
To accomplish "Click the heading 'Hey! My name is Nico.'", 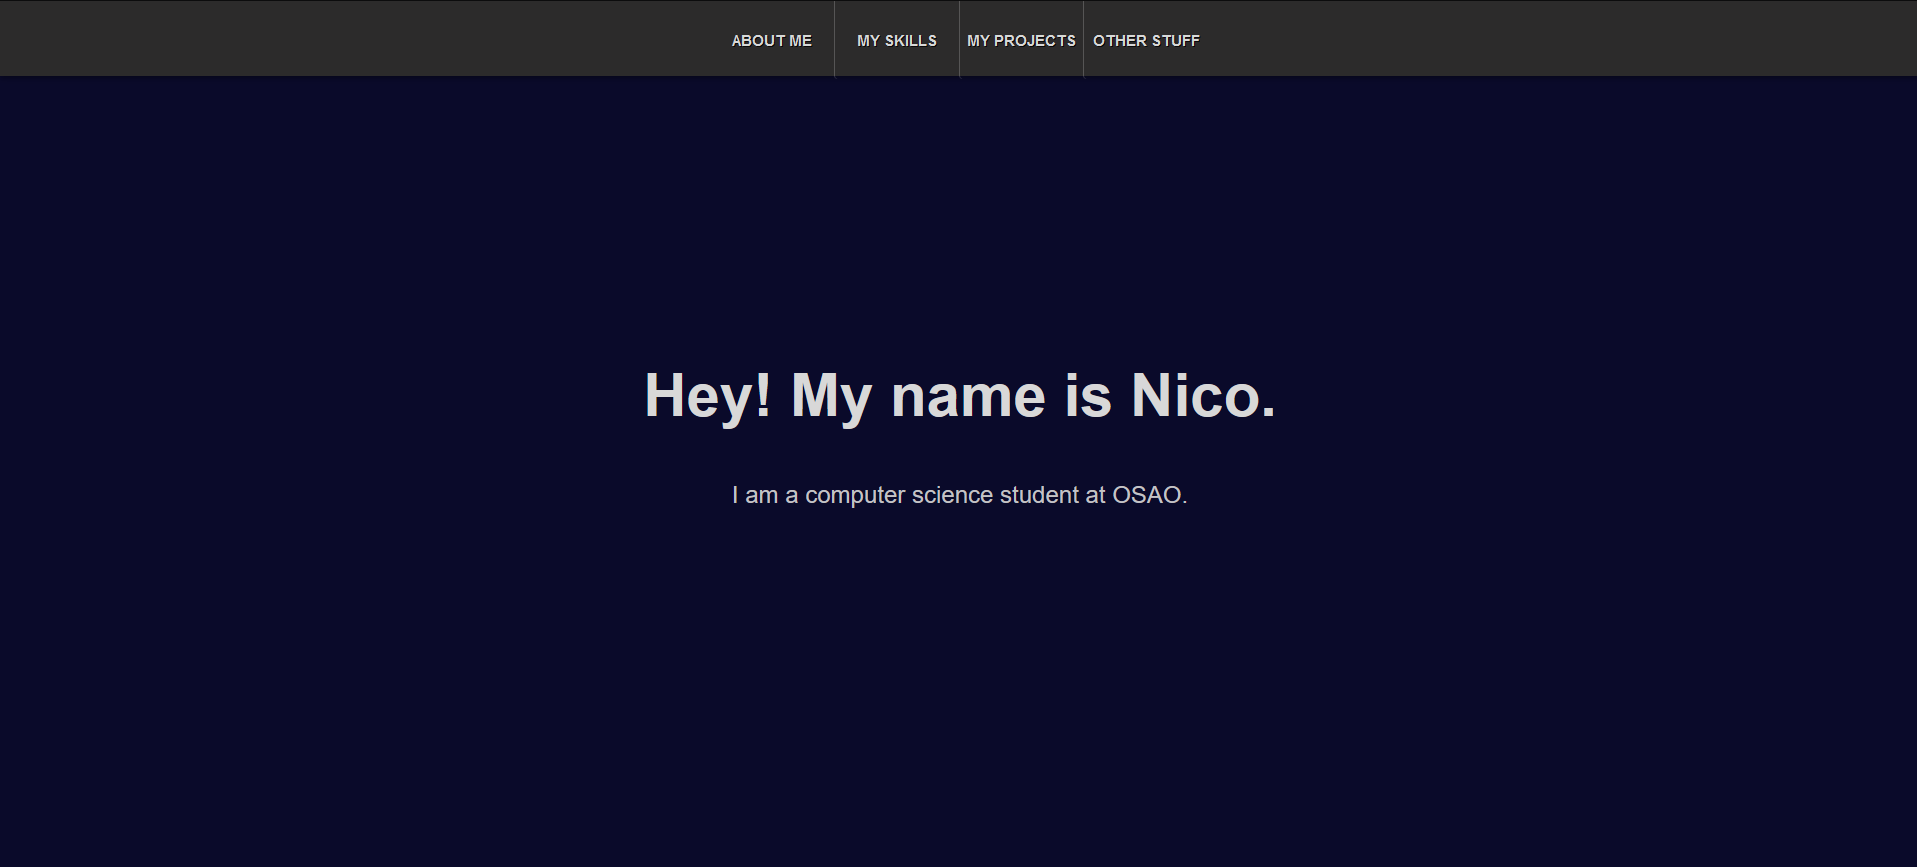I will tap(960, 396).
